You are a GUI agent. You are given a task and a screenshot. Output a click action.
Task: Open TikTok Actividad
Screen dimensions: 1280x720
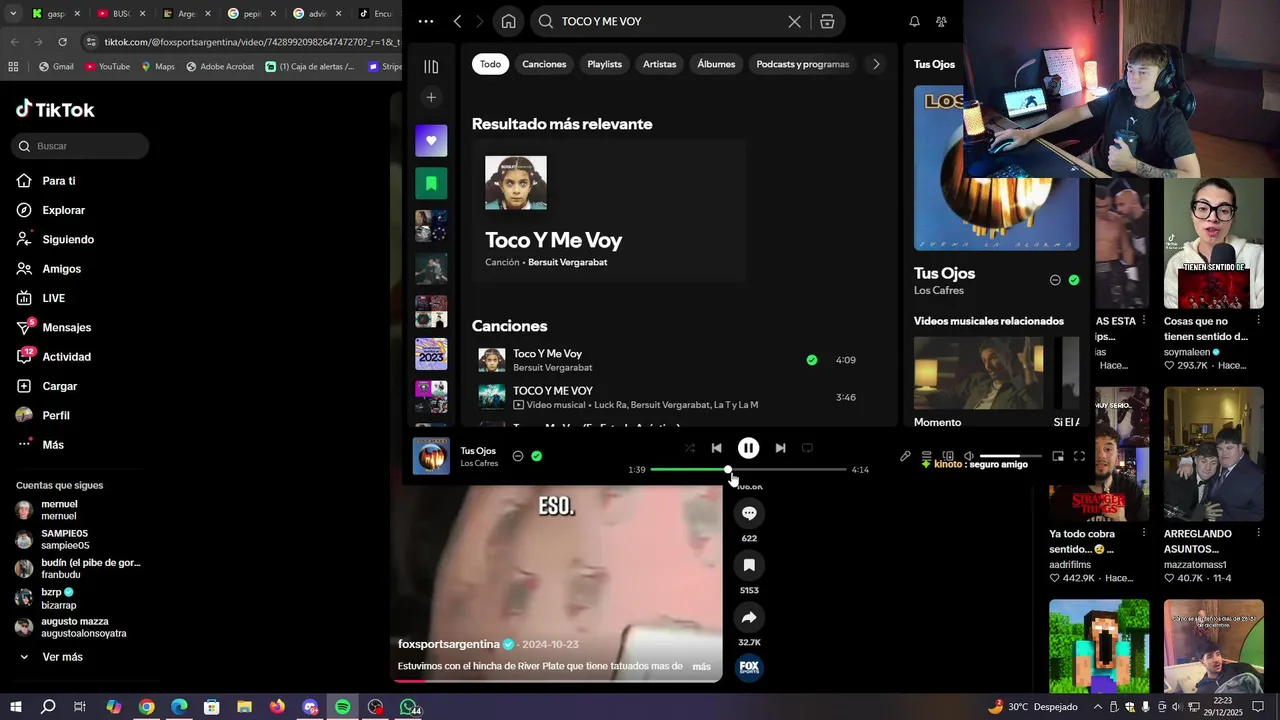[x=66, y=357]
